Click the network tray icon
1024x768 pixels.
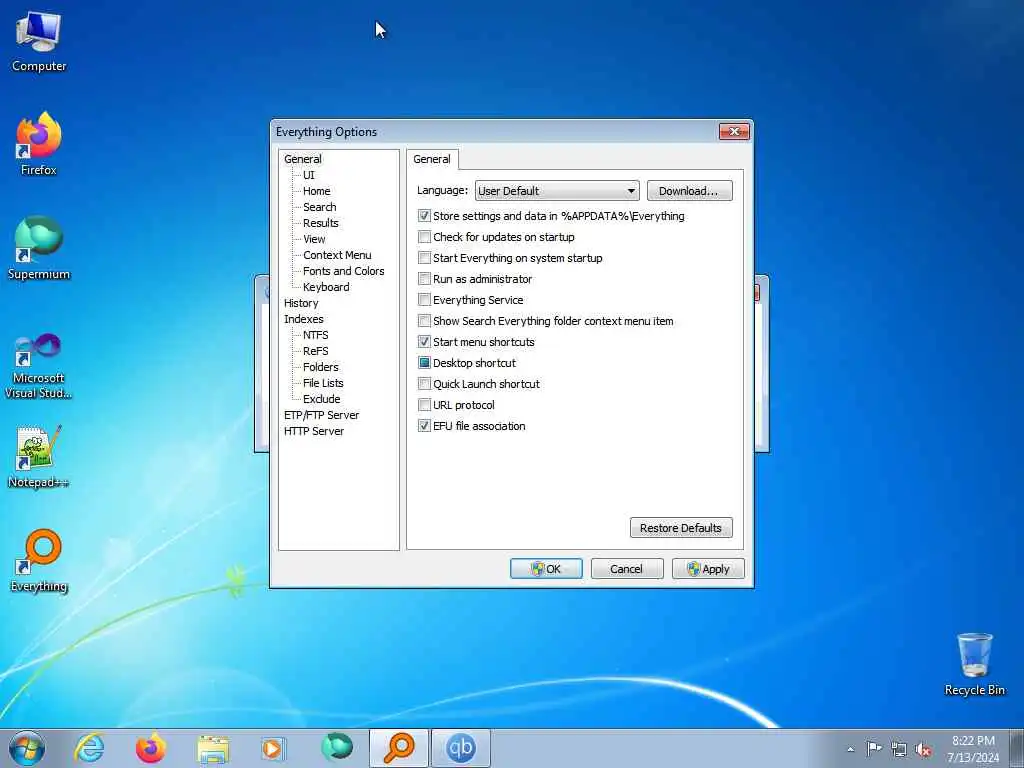899,749
